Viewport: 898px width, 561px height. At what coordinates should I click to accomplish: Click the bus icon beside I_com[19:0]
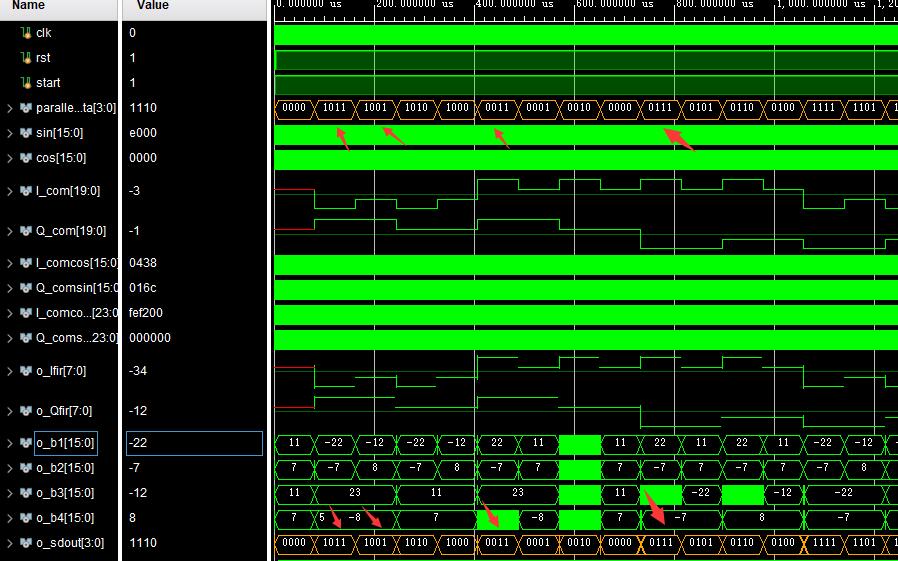pyautogui.click(x=26, y=191)
